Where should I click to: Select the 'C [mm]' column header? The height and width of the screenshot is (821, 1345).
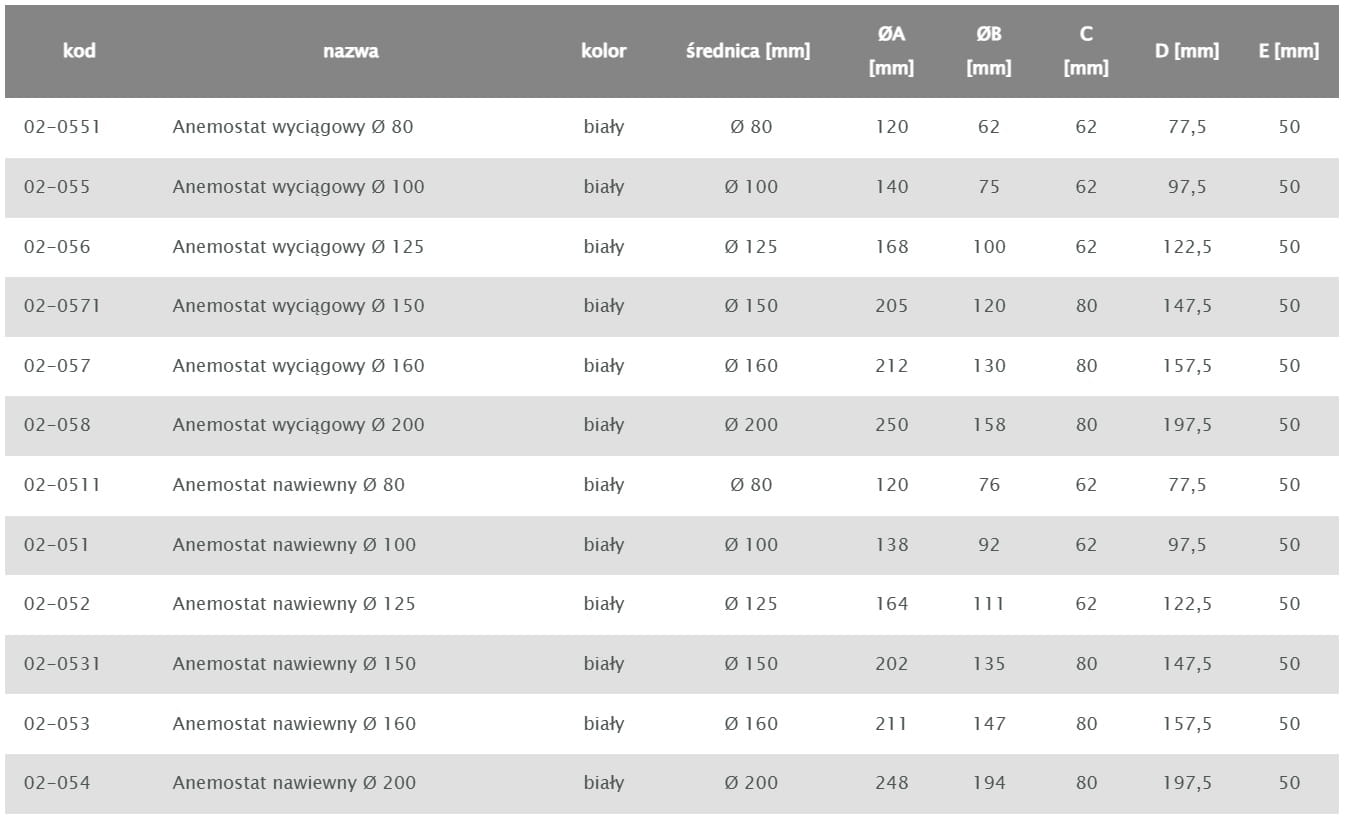[1086, 51]
